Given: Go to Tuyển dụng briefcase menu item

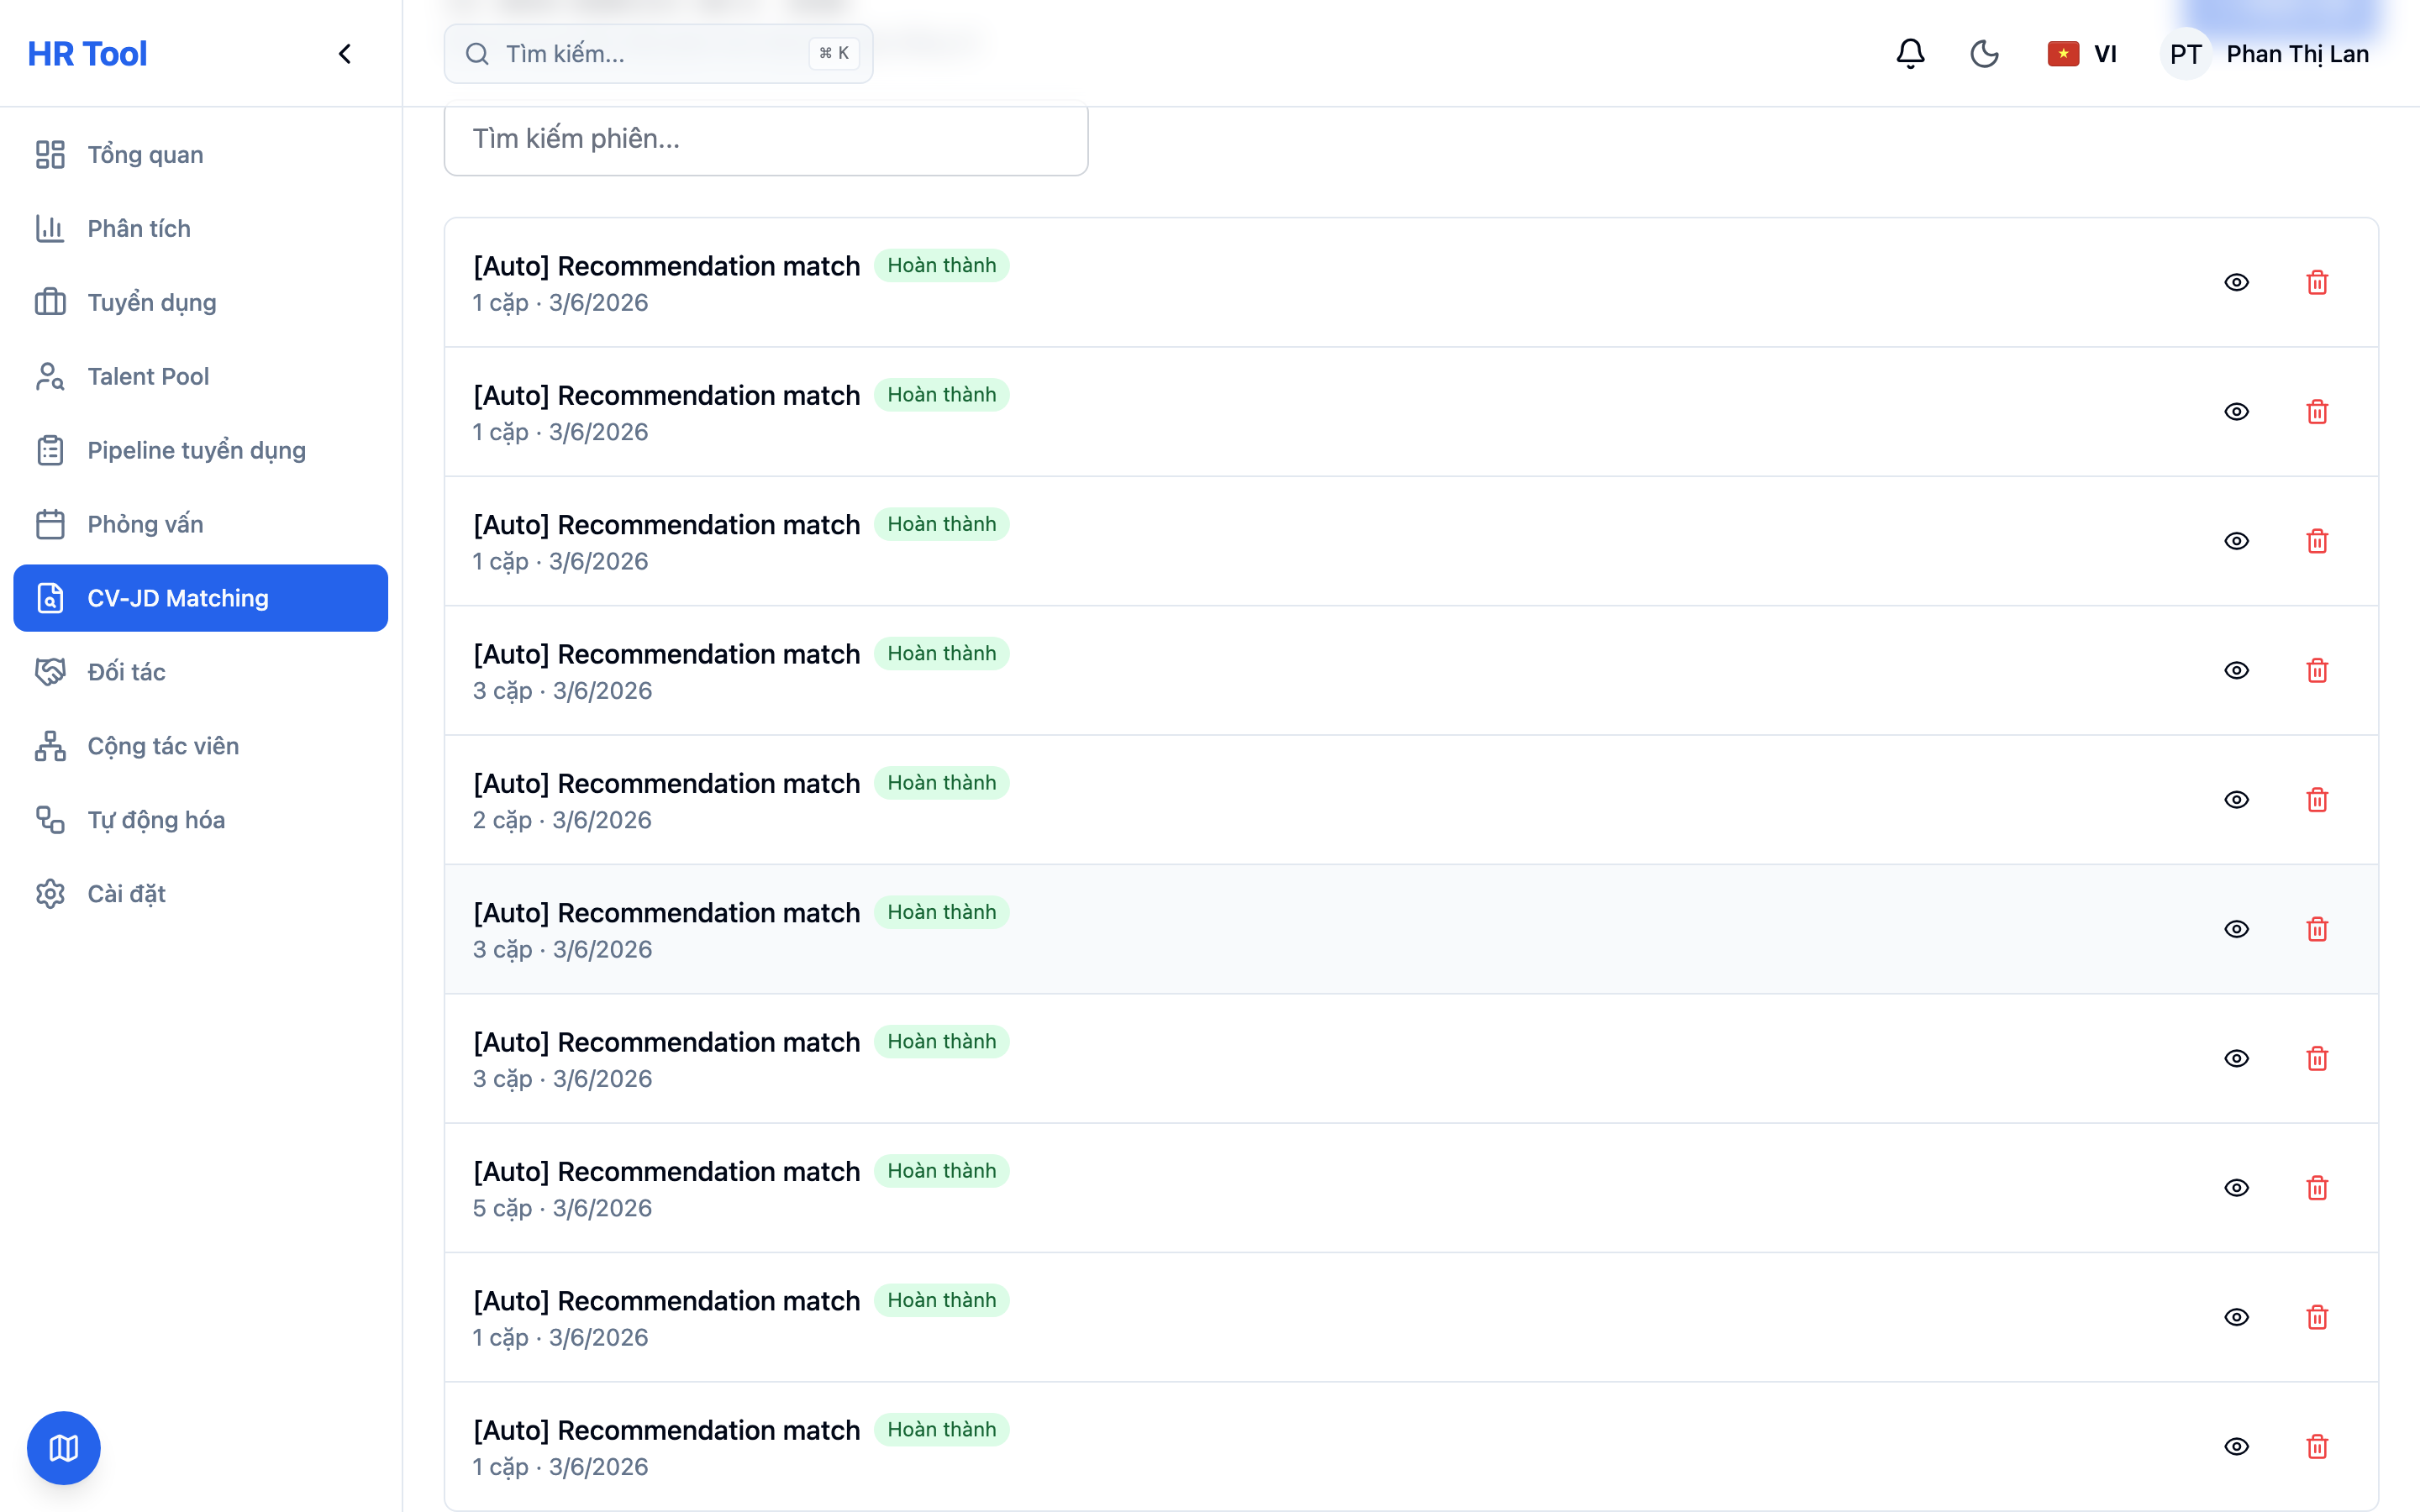Looking at the screenshot, I should (x=200, y=302).
